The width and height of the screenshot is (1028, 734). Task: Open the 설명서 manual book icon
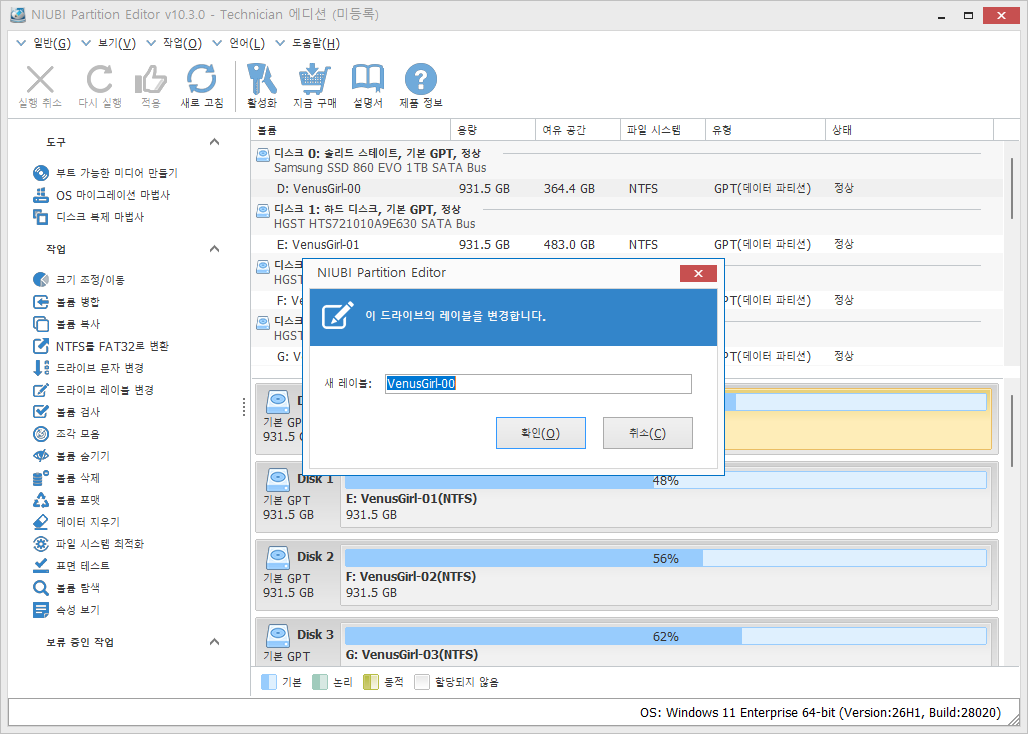[x=367, y=79]
